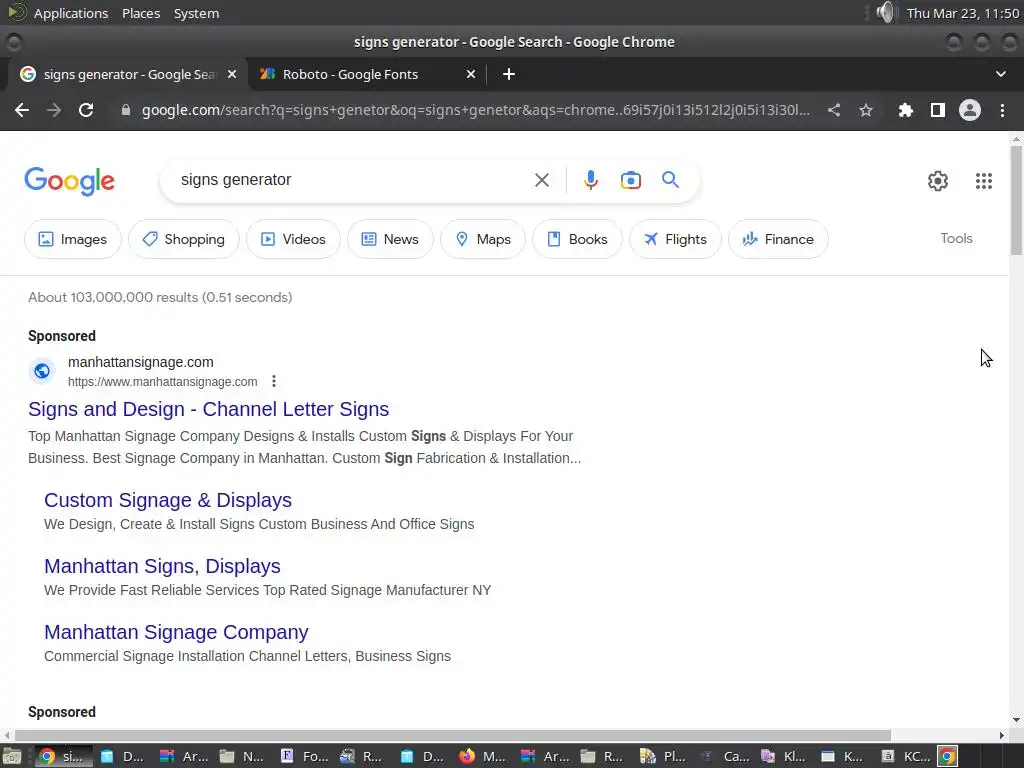This screenshot has width=1024, height=768.
Task: Open the Chrome profile avatar
Action: (970, 110)
